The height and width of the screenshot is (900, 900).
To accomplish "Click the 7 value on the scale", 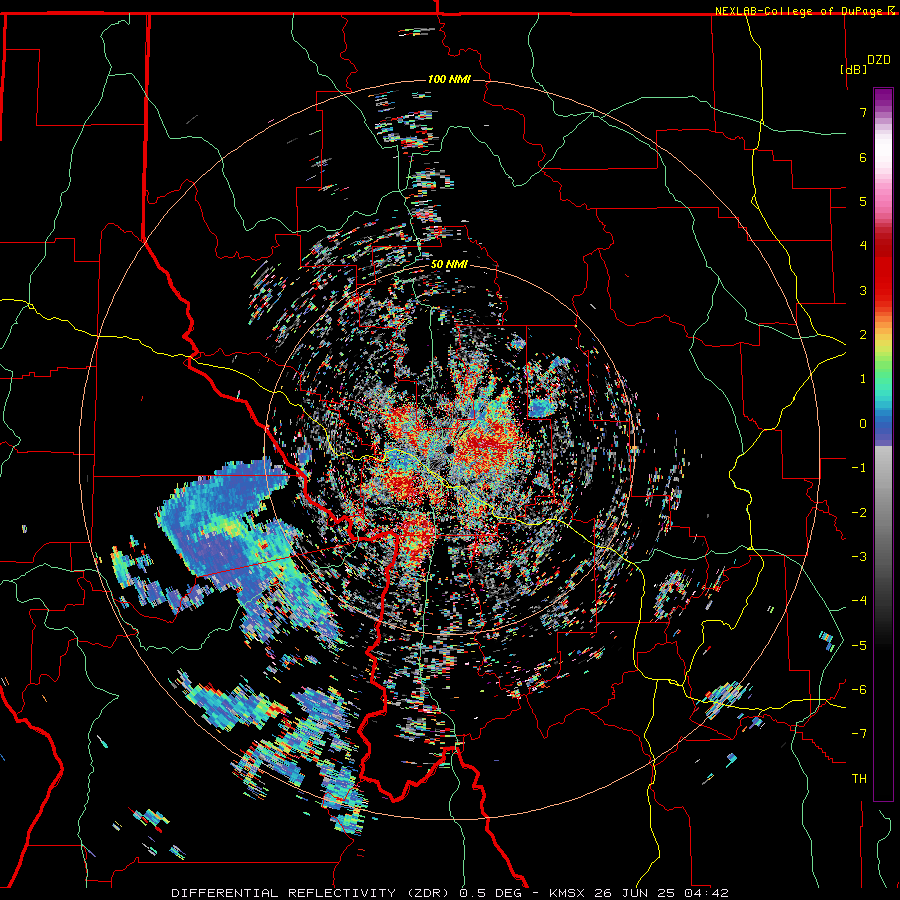I will click(x=863, y=112).
